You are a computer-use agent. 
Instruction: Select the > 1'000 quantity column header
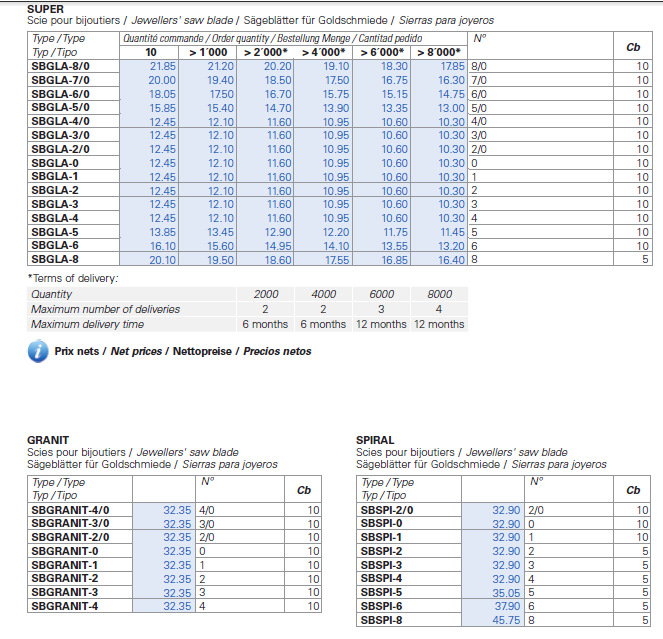208,52
